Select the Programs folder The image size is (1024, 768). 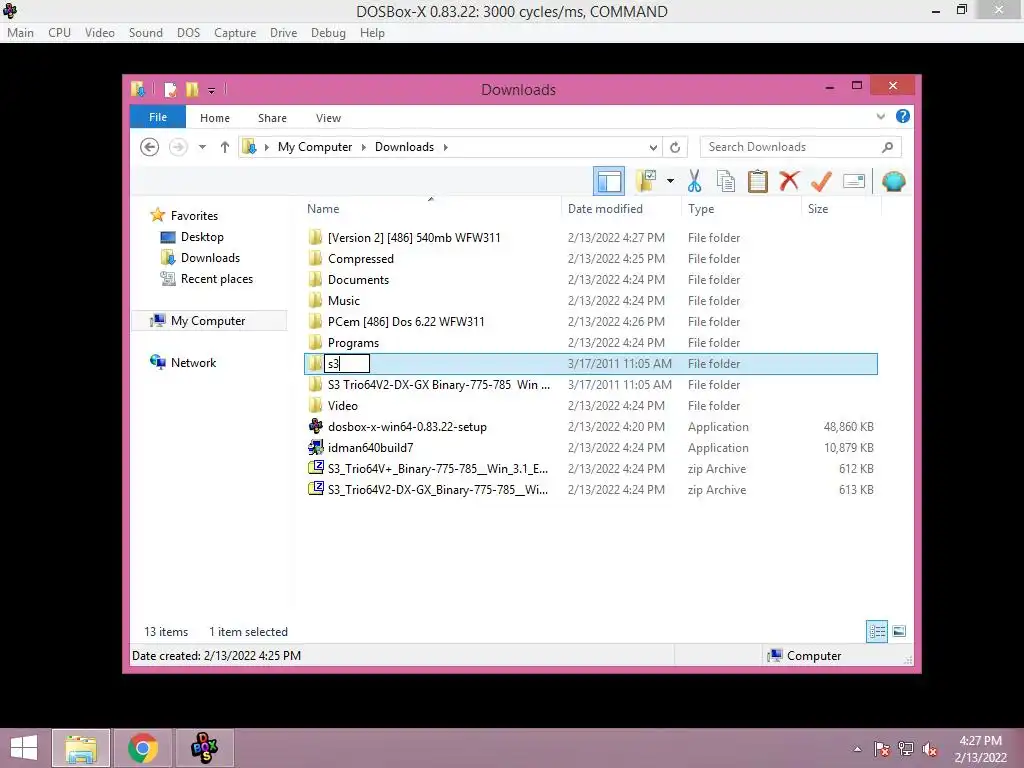click(591, 342)
